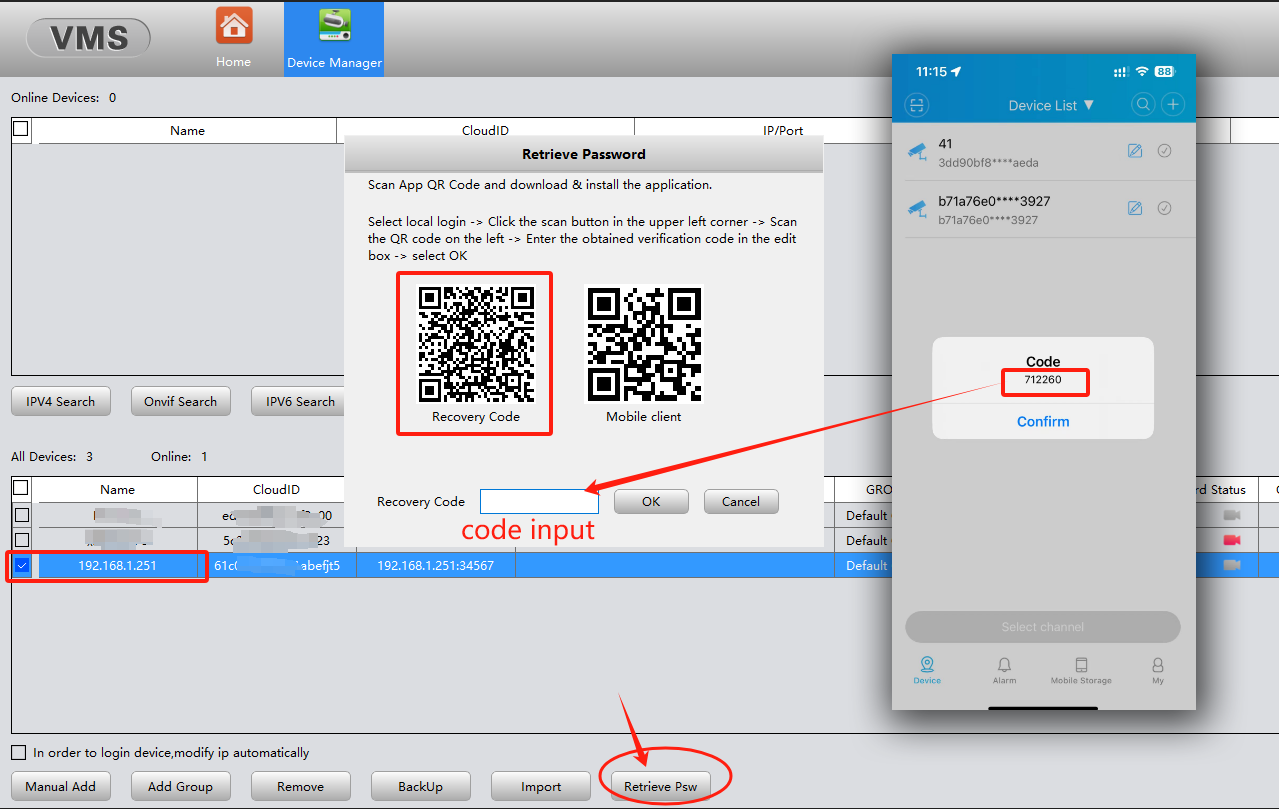This screenshot has height=809, width=1279.
Task: Click the Name header in Online Devices table
Action: [x=187, y=130]
